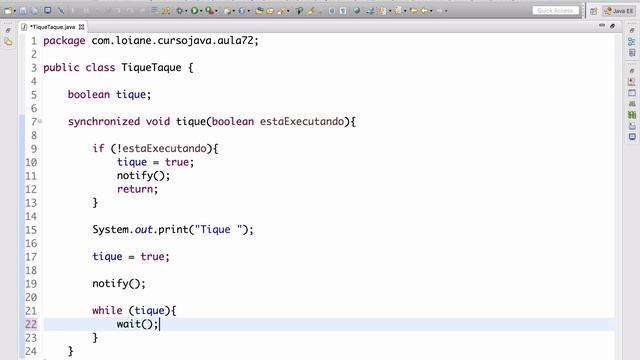Image resolution: width=640 pixels, height=360 pixels.
Task: Open the green Data Source Explorer icon
Action: [632, 115]
